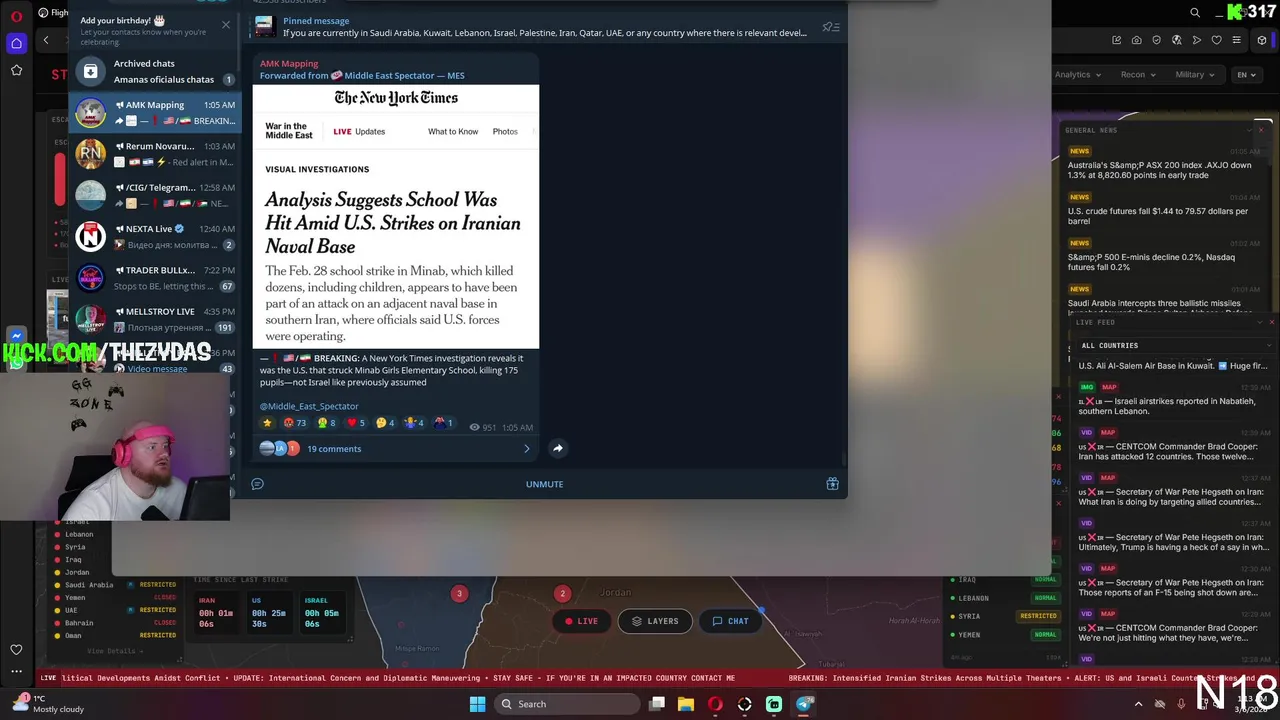Image resolution: width=1280 pixels, height=720 pixels.
Task: Open the TRADER BULLx chat
Action: tap(155, 278)
